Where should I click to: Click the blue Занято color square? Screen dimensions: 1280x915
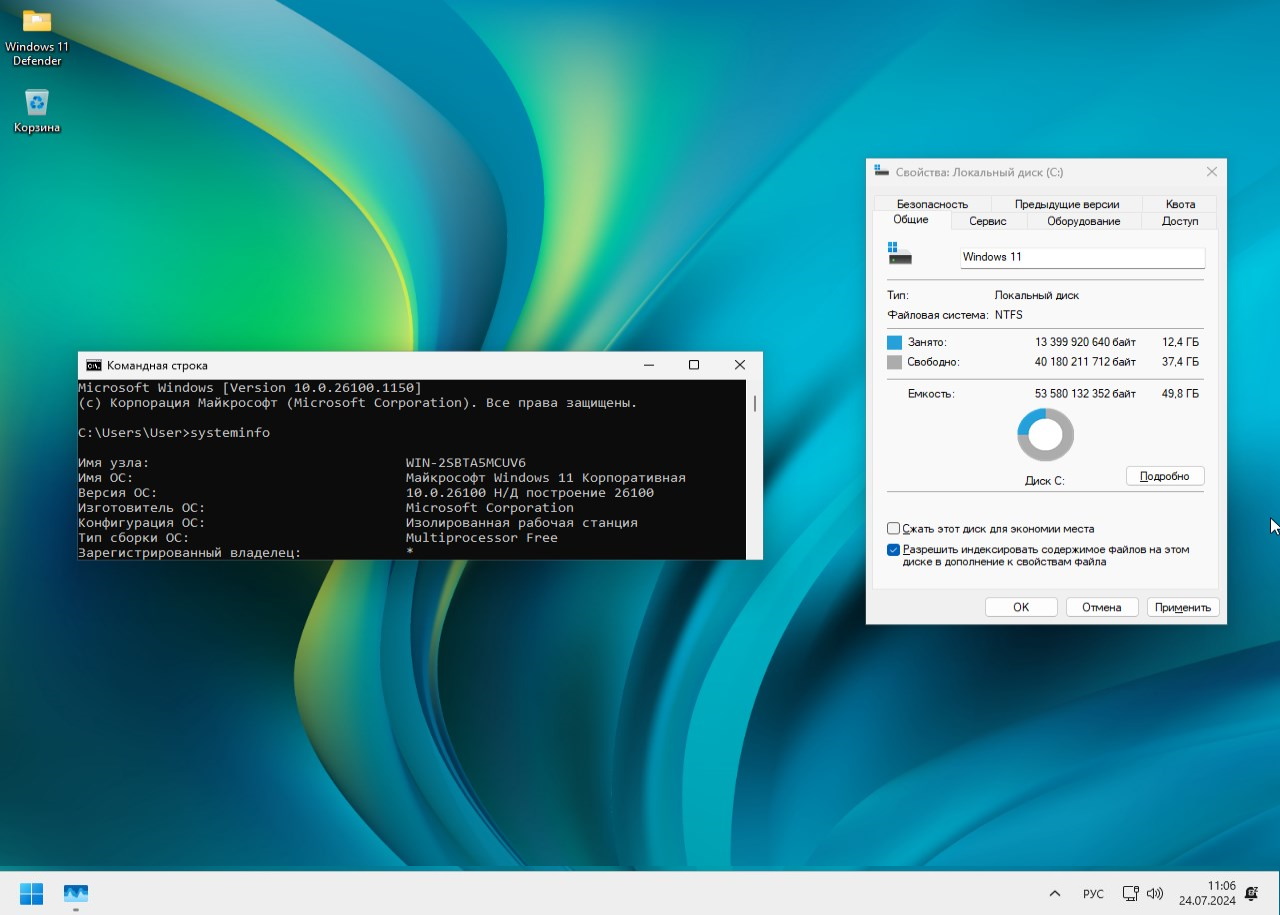894,342
